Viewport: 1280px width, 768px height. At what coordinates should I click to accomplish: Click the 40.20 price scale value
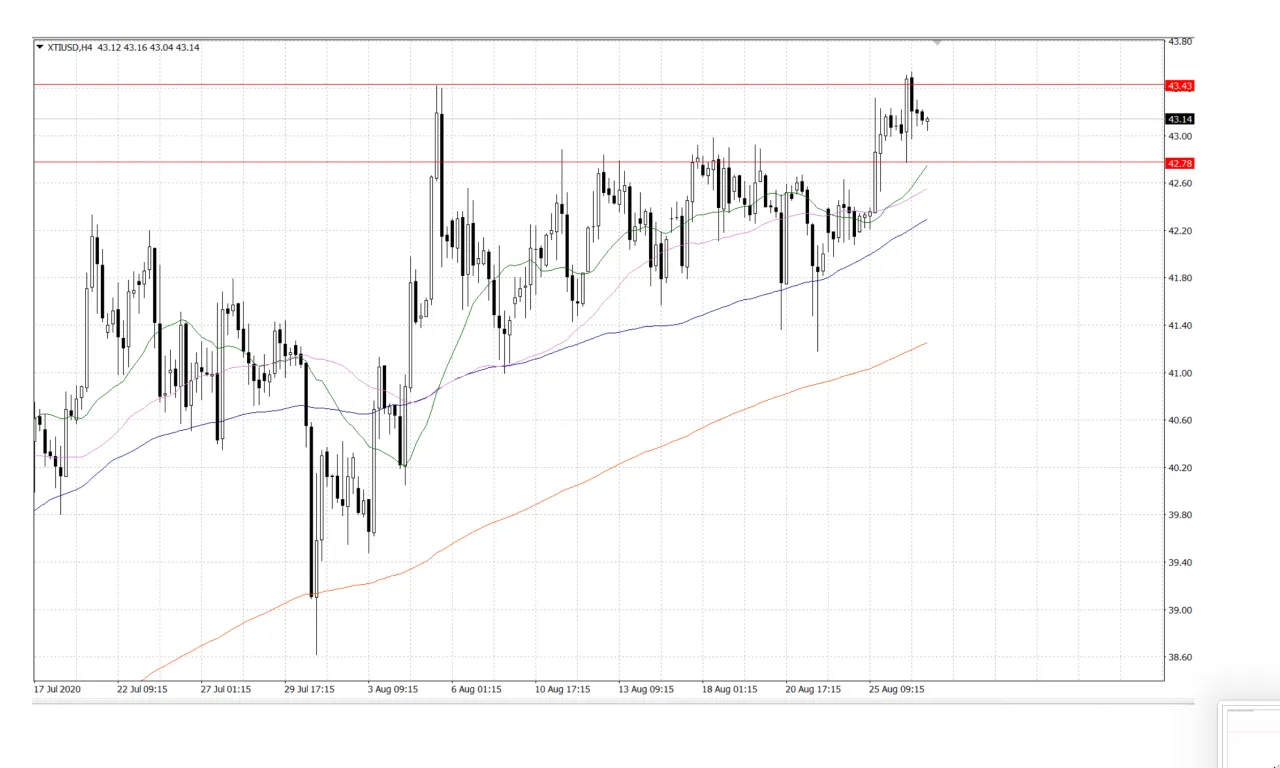(1180, 468)
